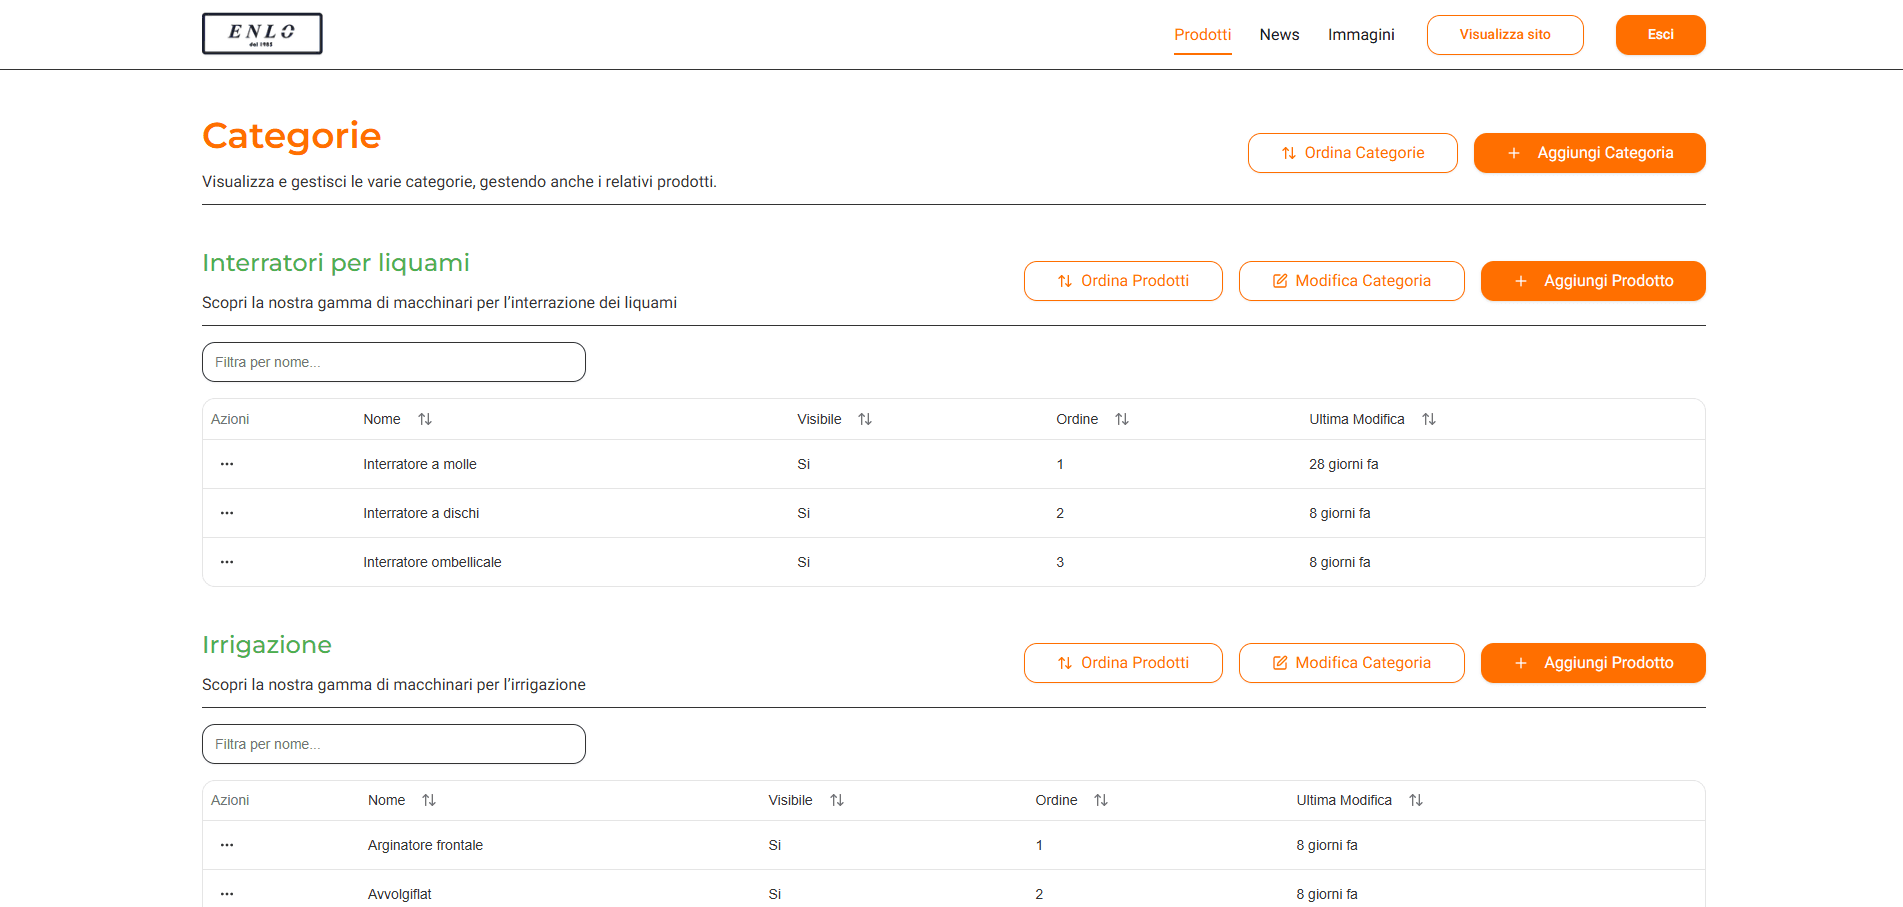Open actions menu for Arginatore frontale
This screenshot has height=907, width=1903.
pyautogui.click(x=227, y=845)
